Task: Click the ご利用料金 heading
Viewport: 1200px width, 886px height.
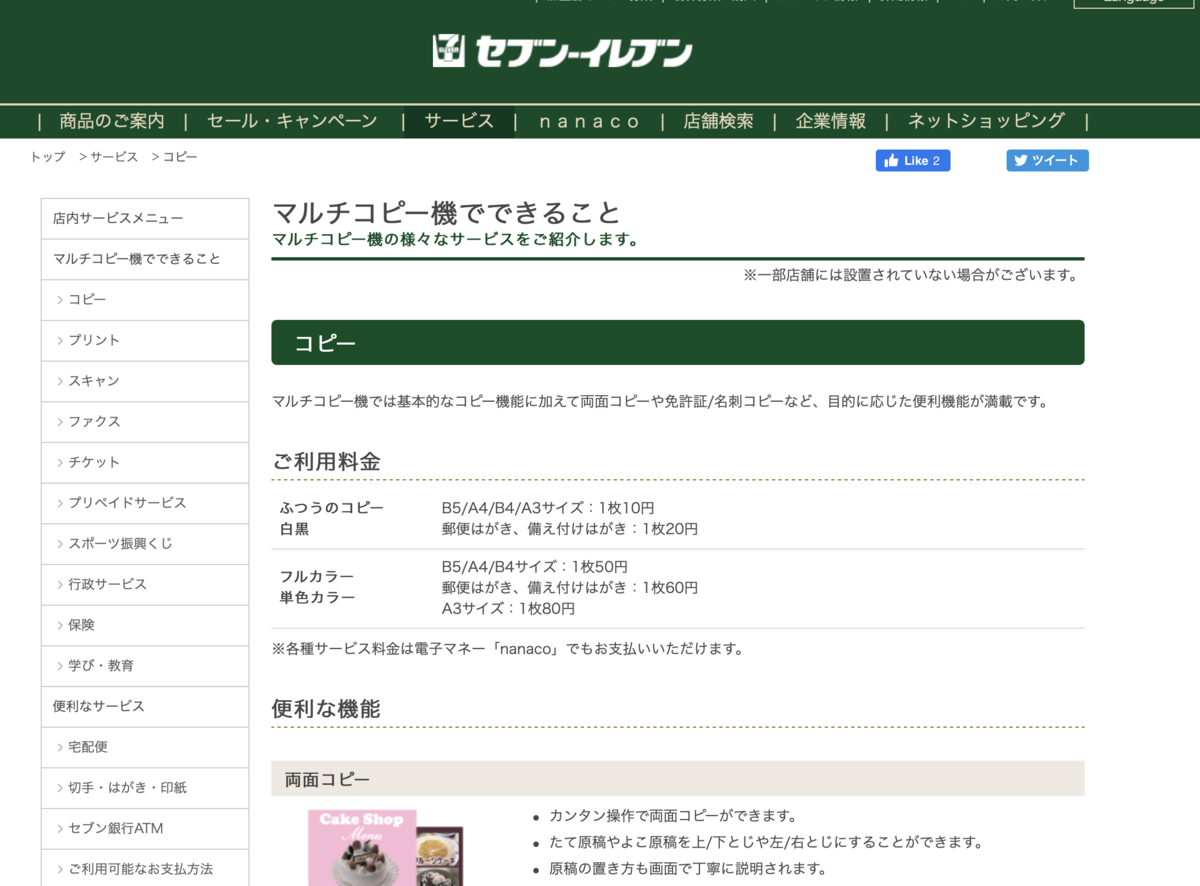Action: 326,462
